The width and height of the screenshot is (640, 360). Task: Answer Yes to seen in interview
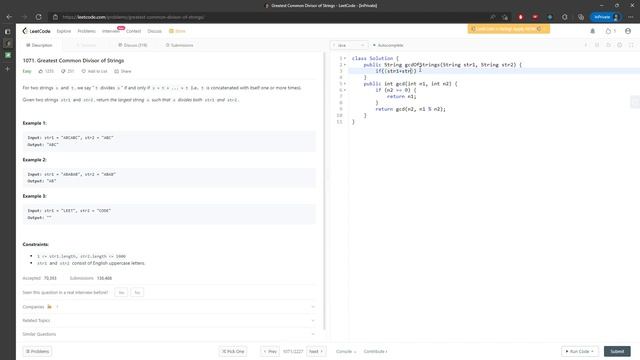(121, 293)
